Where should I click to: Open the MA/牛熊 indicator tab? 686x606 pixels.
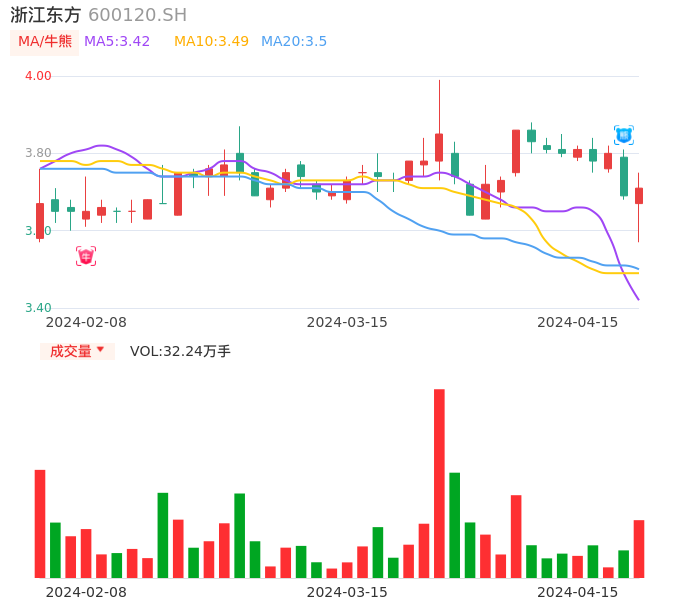[x=45, y=42]
